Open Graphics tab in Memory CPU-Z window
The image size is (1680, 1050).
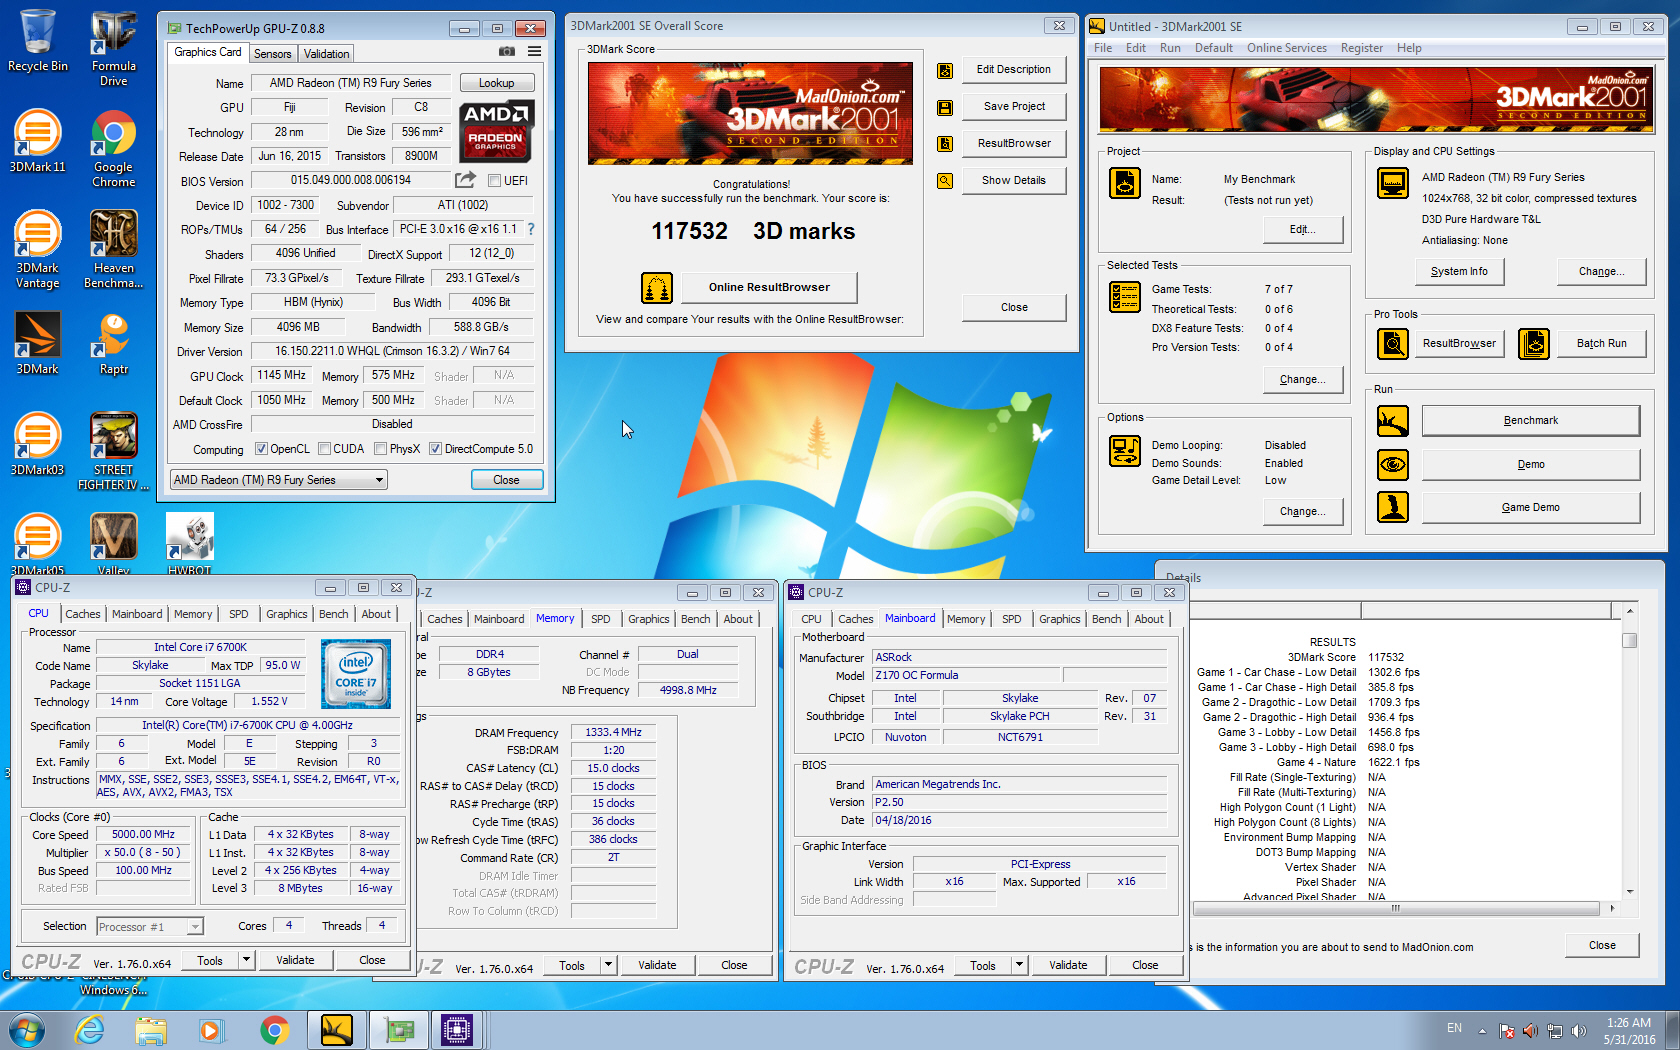[649, 619]
